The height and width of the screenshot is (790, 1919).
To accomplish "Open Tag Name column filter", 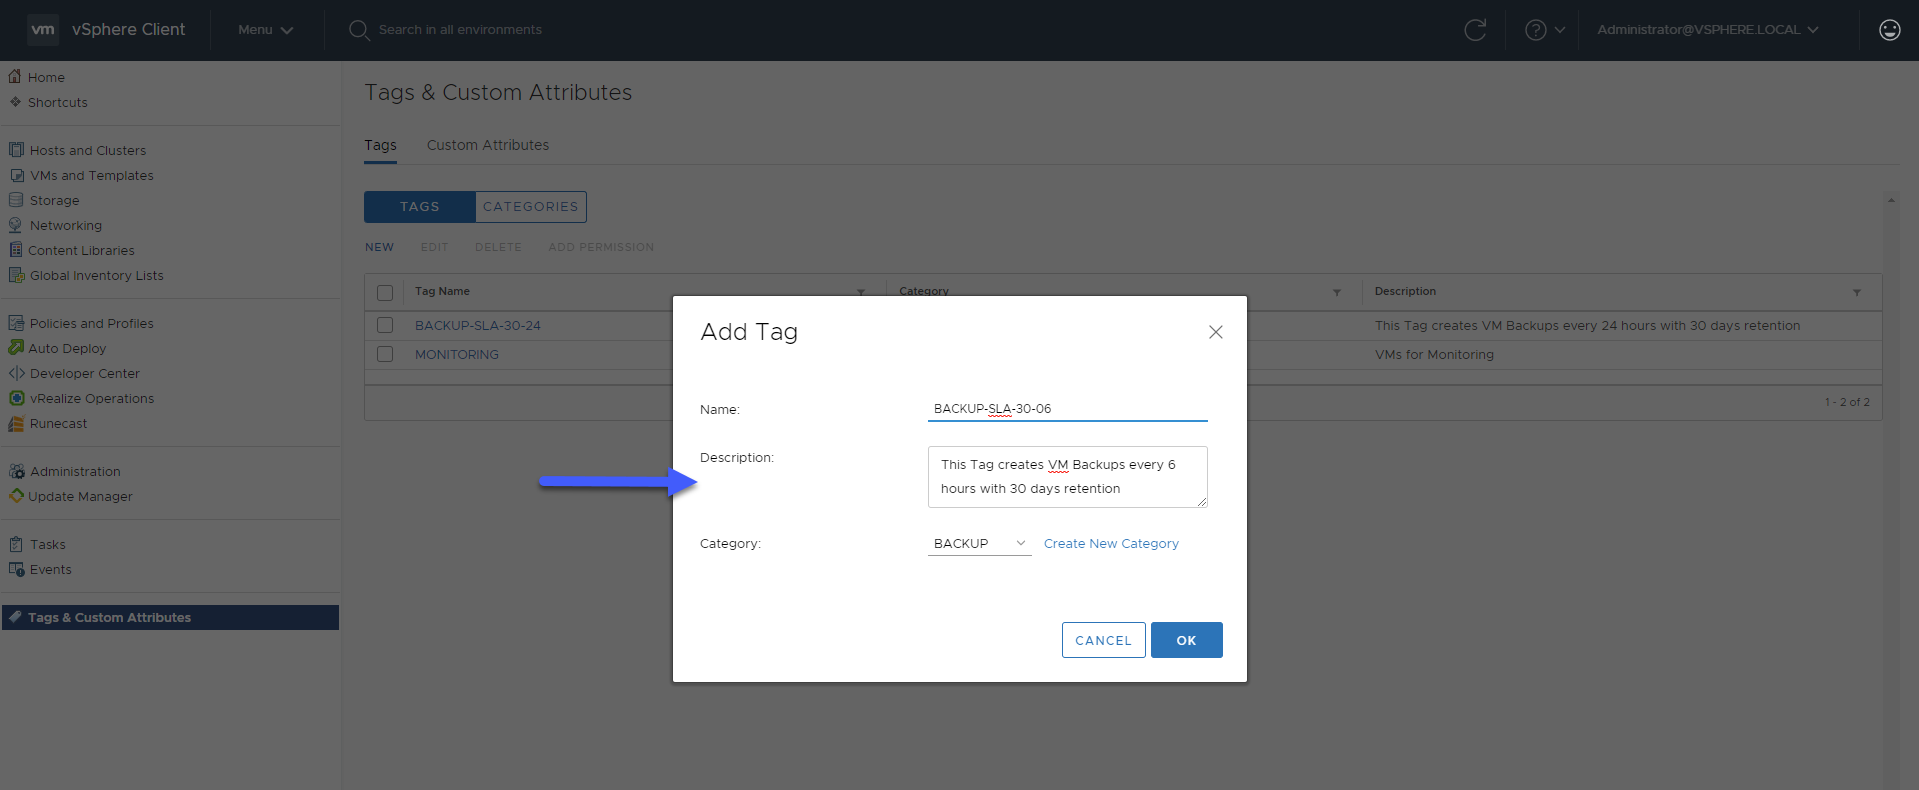I will click(x=861, y=292).
